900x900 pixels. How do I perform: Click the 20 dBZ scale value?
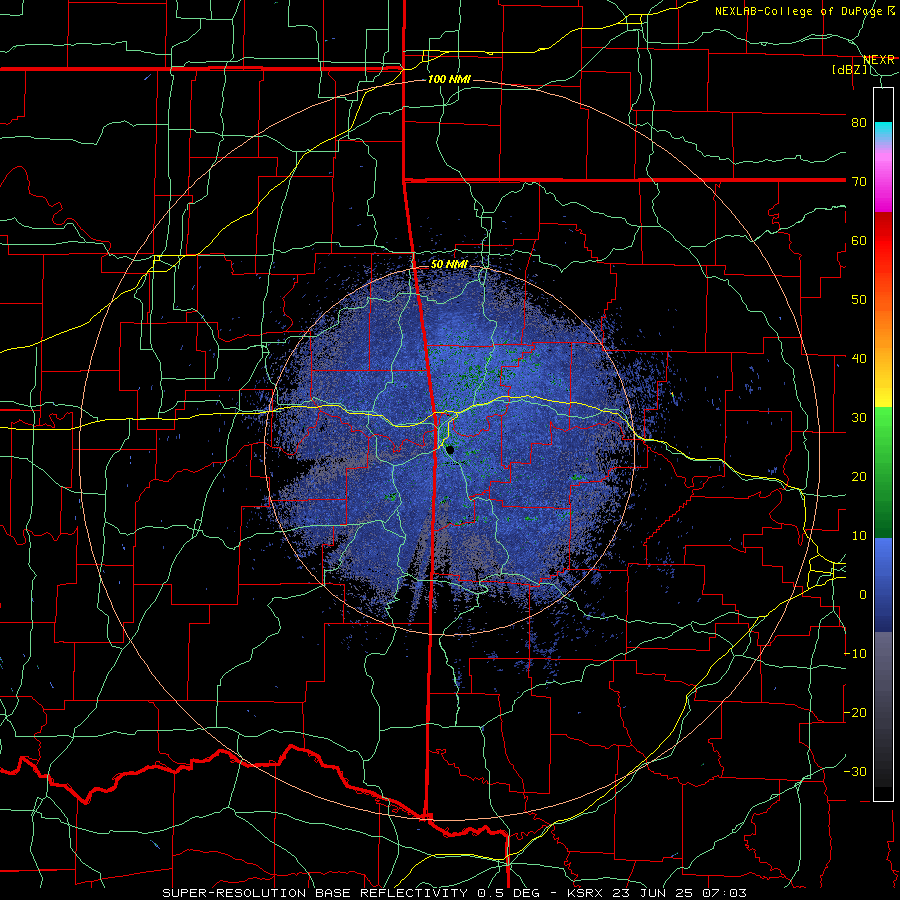(x=859, y=476)
